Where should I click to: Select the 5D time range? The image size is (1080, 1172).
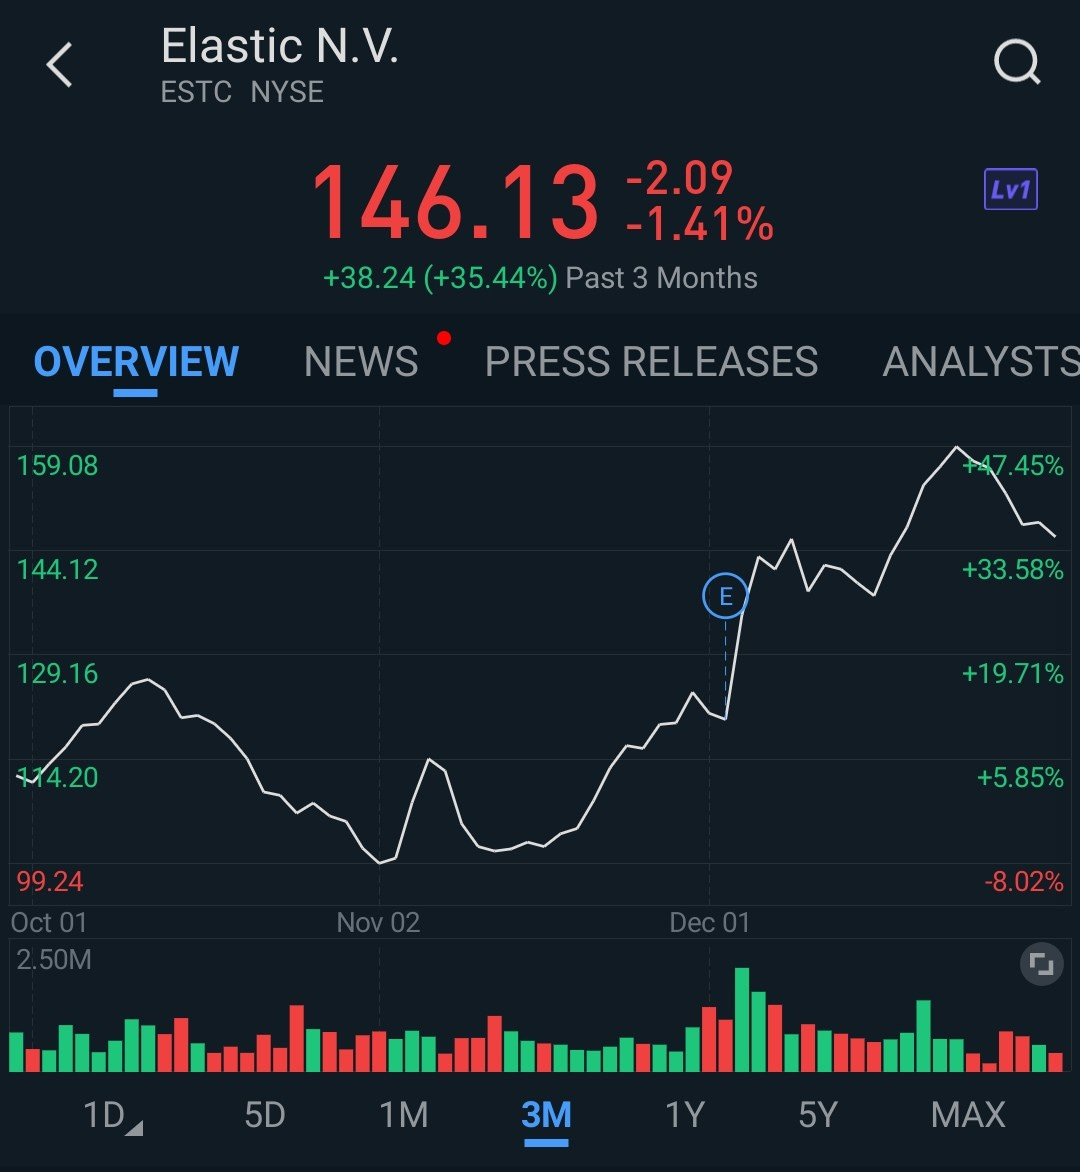click(x=265, y=1115)
